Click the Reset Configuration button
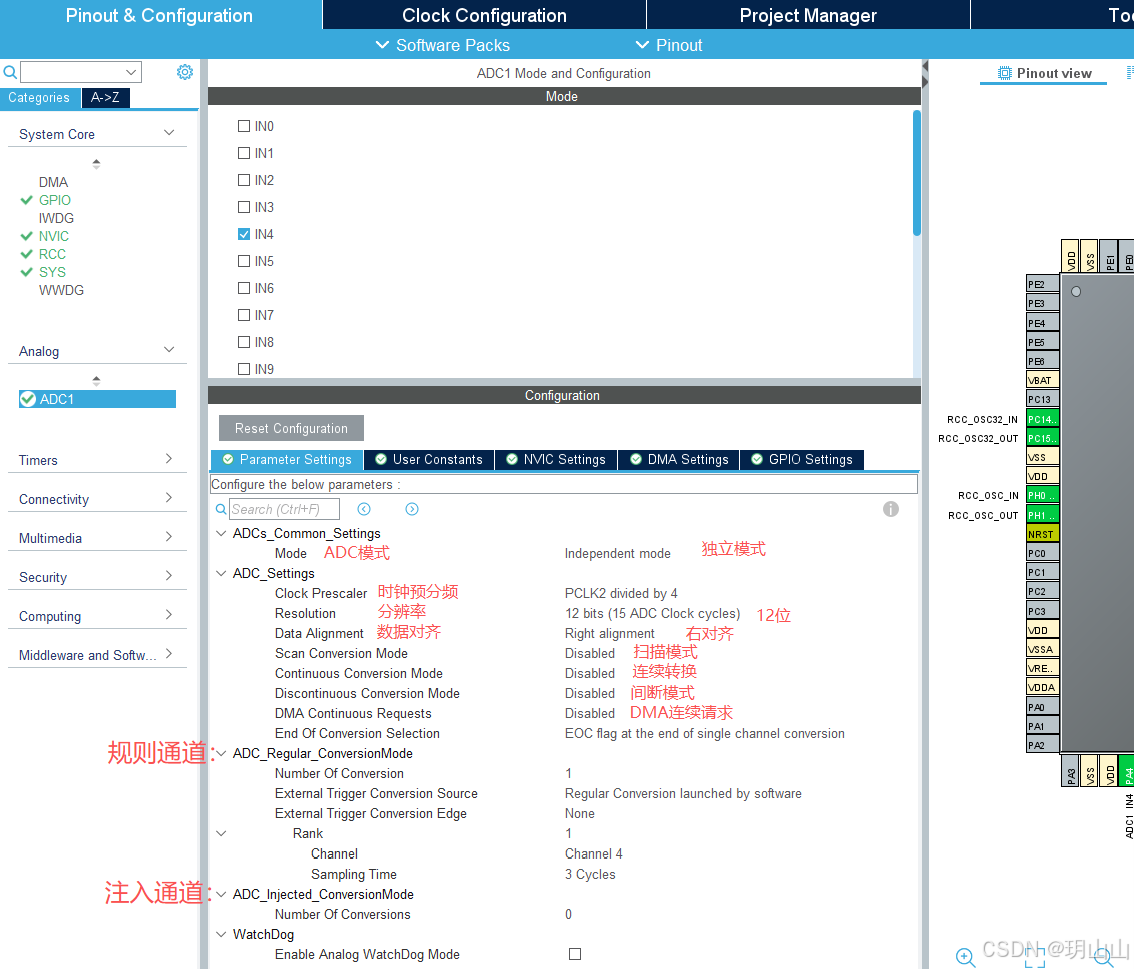1134x969 pixels. pyautogui.click(x=290, y=428)
